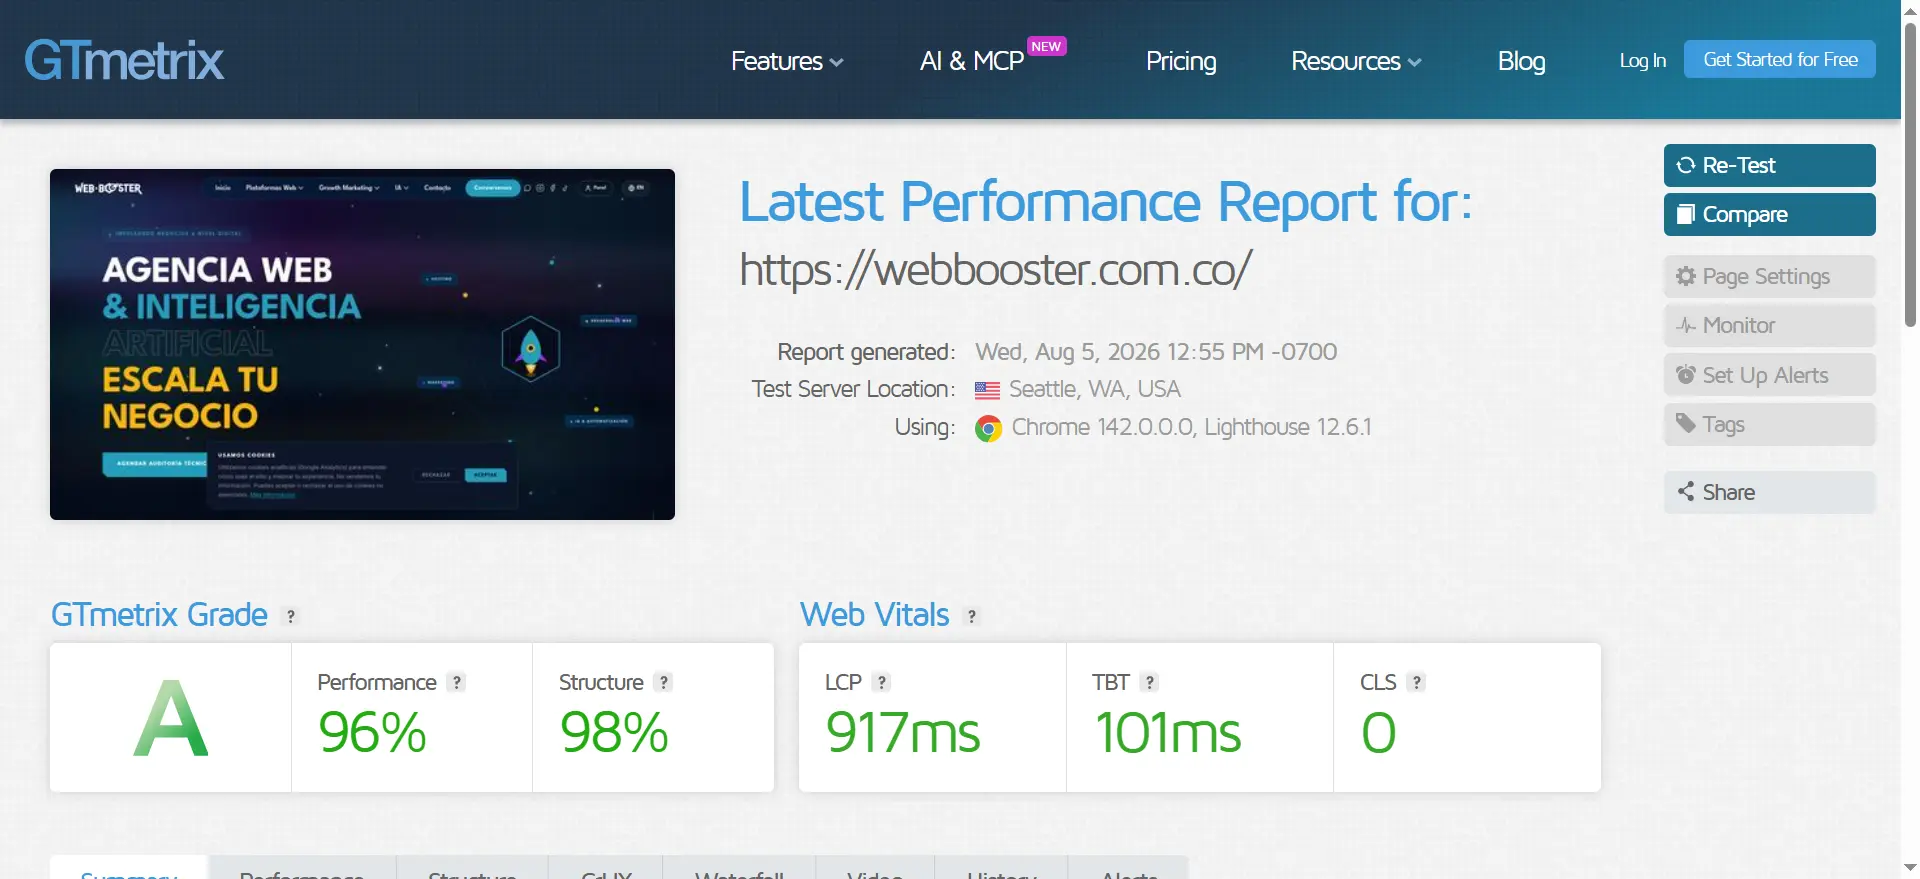The width and height of the screenshot is (1920, 879).
Task: Click the Monitor button
Action: click(x=1770, y=325)
